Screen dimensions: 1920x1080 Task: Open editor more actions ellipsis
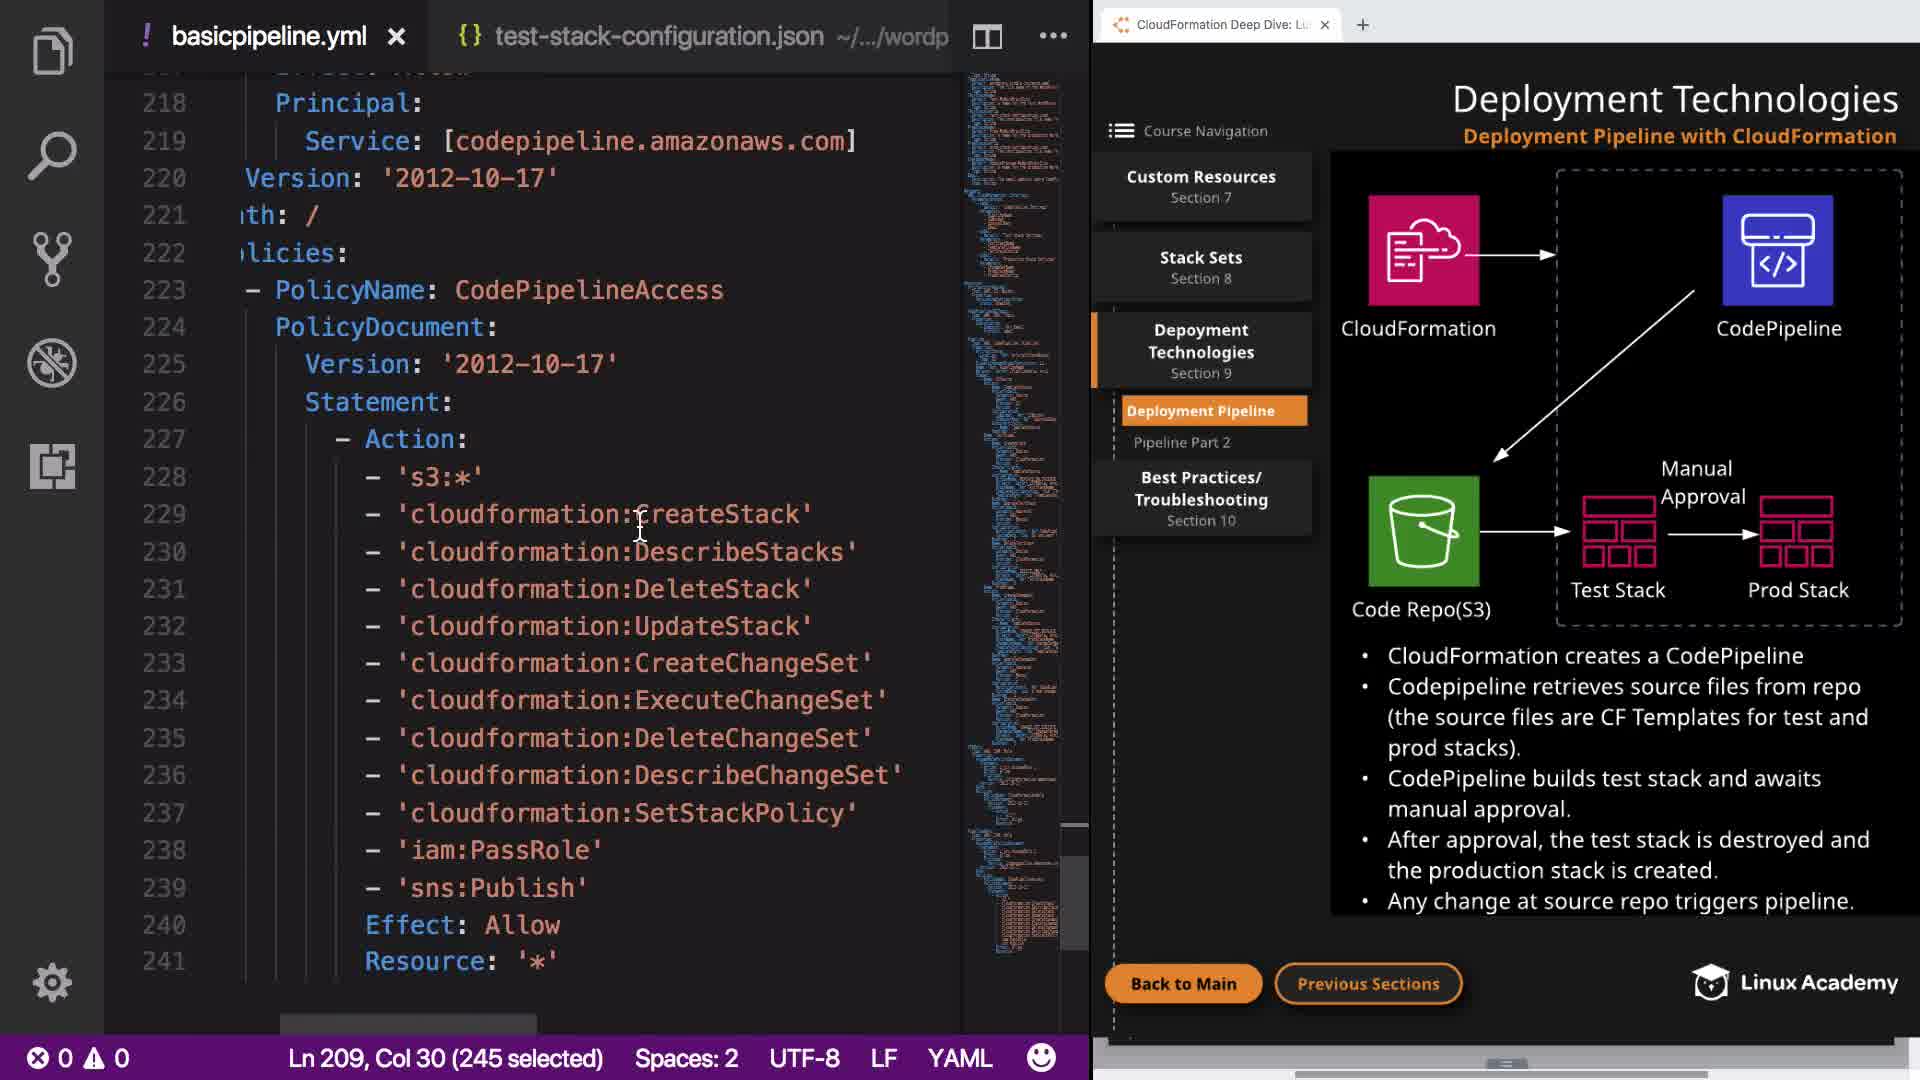tap(1053, 36)
